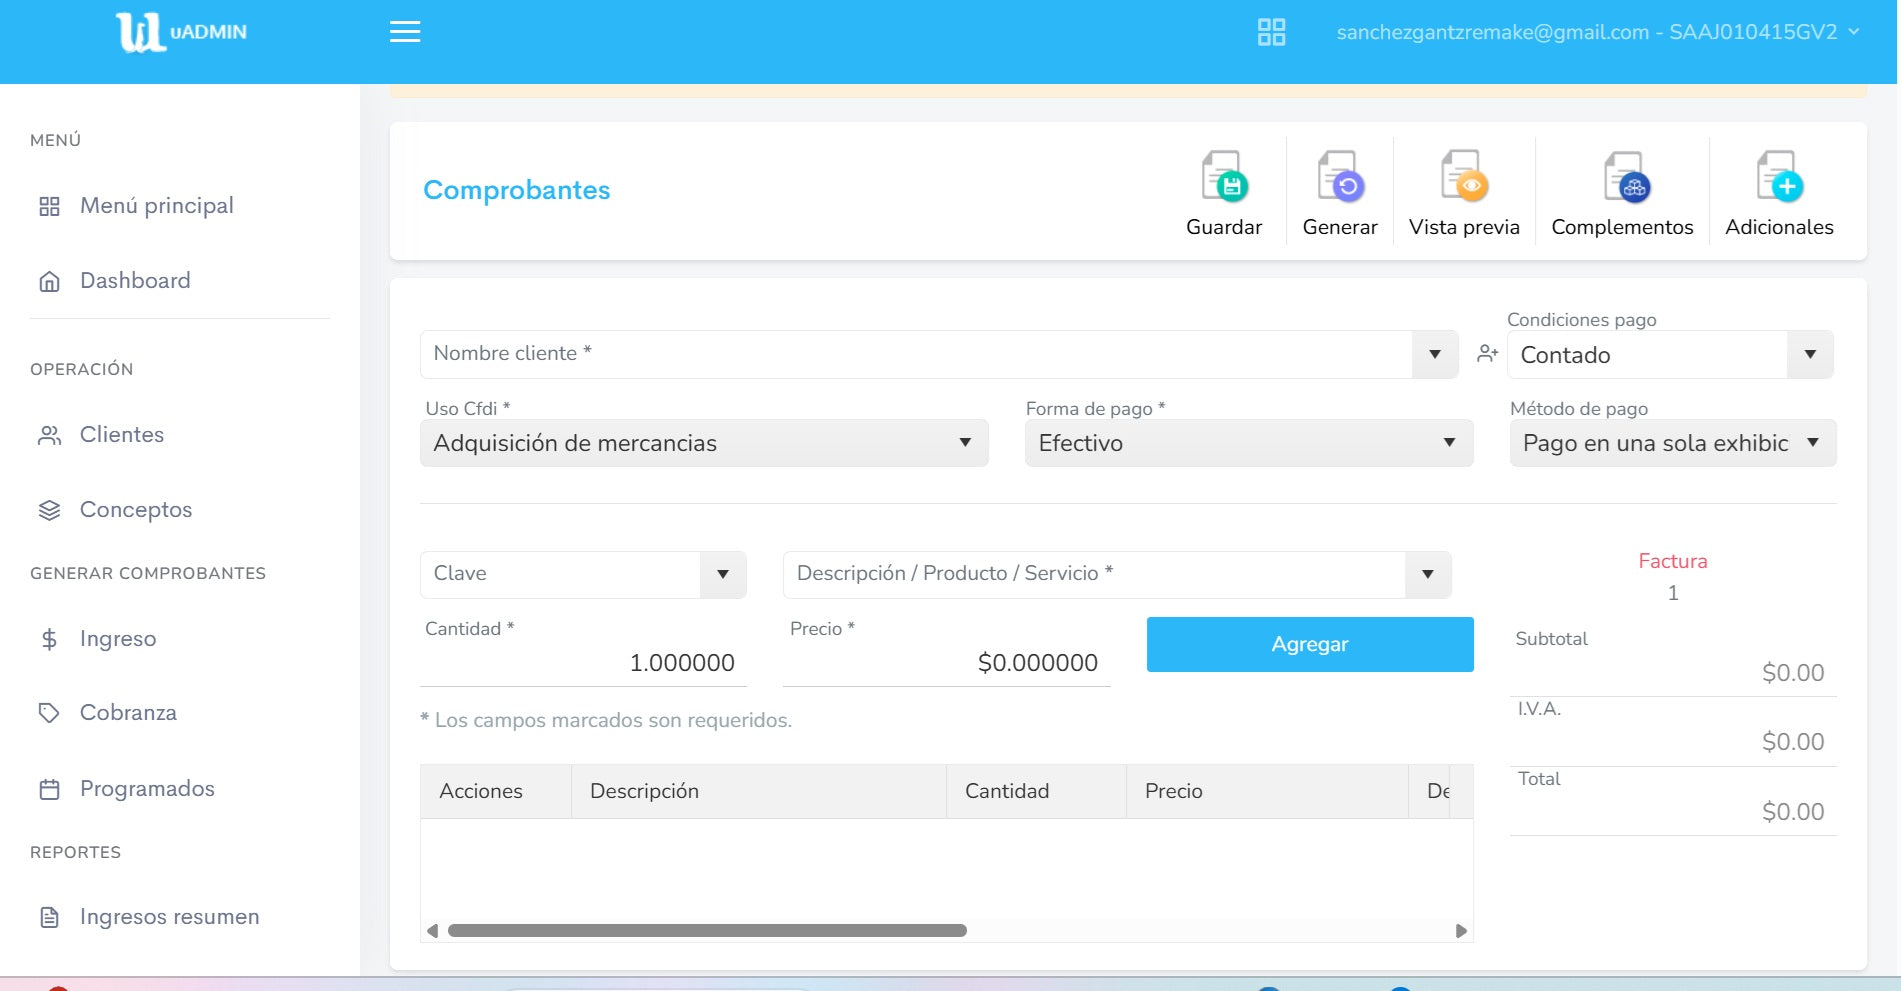
Task: Click the Precio column header
Action: click(x=1267, y=792)
